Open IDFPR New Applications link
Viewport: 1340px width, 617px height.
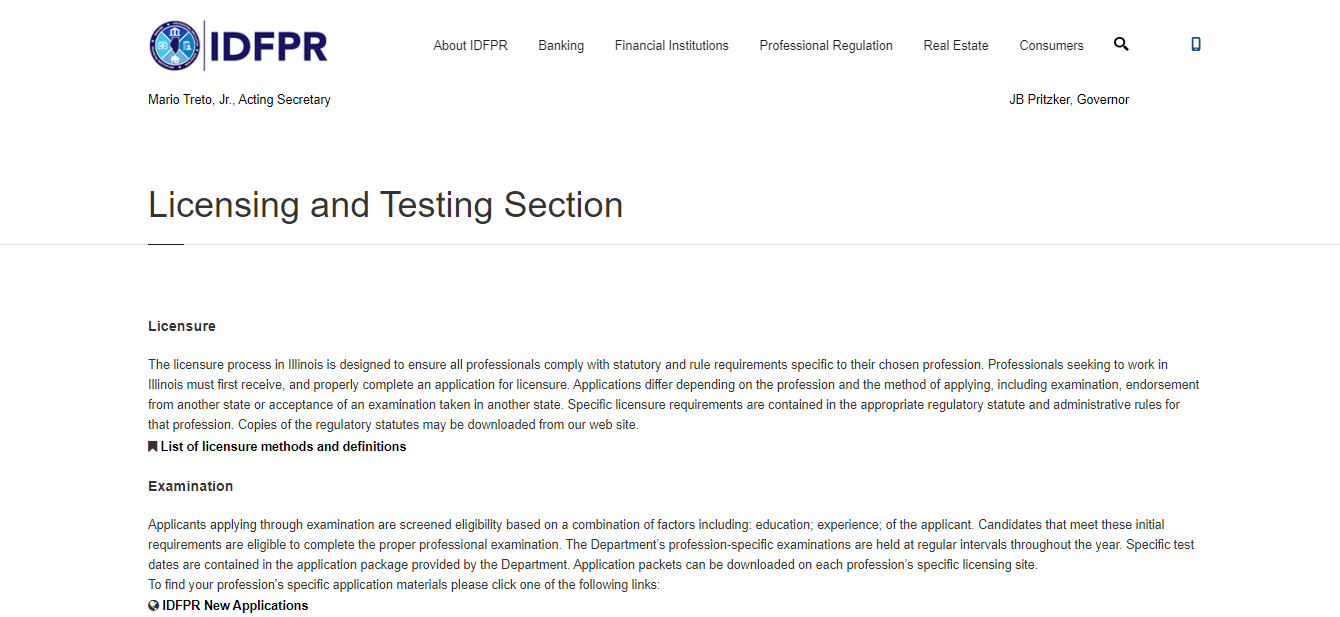tap(235, 604)
